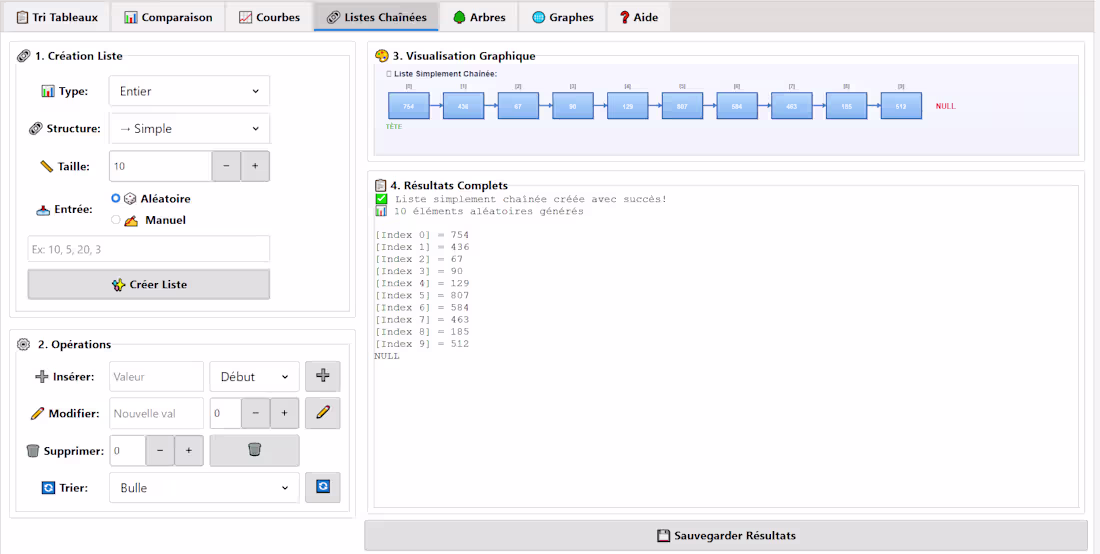The height and width of the screenshot is (554, 1100).
Task: Click the green TÊTE label
Action: pyautogui.click(x=394, y=127)
